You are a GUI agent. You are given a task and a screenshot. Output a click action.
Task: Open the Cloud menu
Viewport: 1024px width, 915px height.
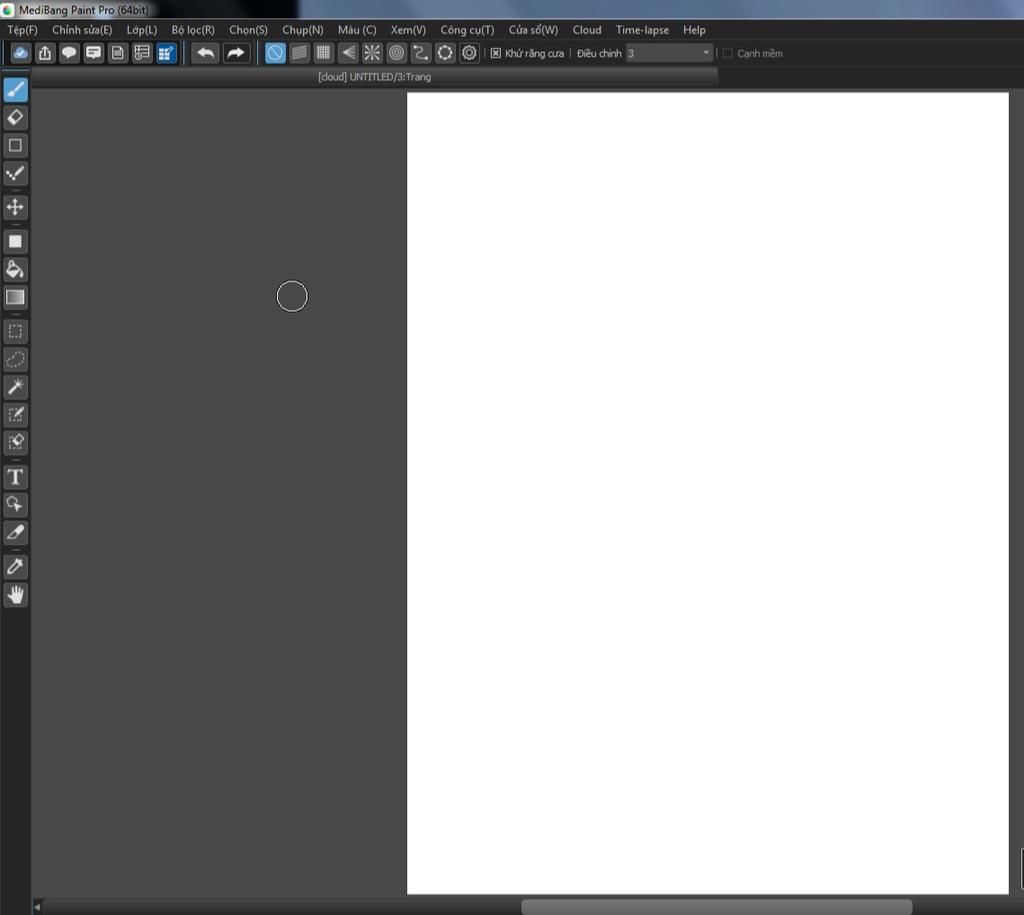(x=587, y=30)
